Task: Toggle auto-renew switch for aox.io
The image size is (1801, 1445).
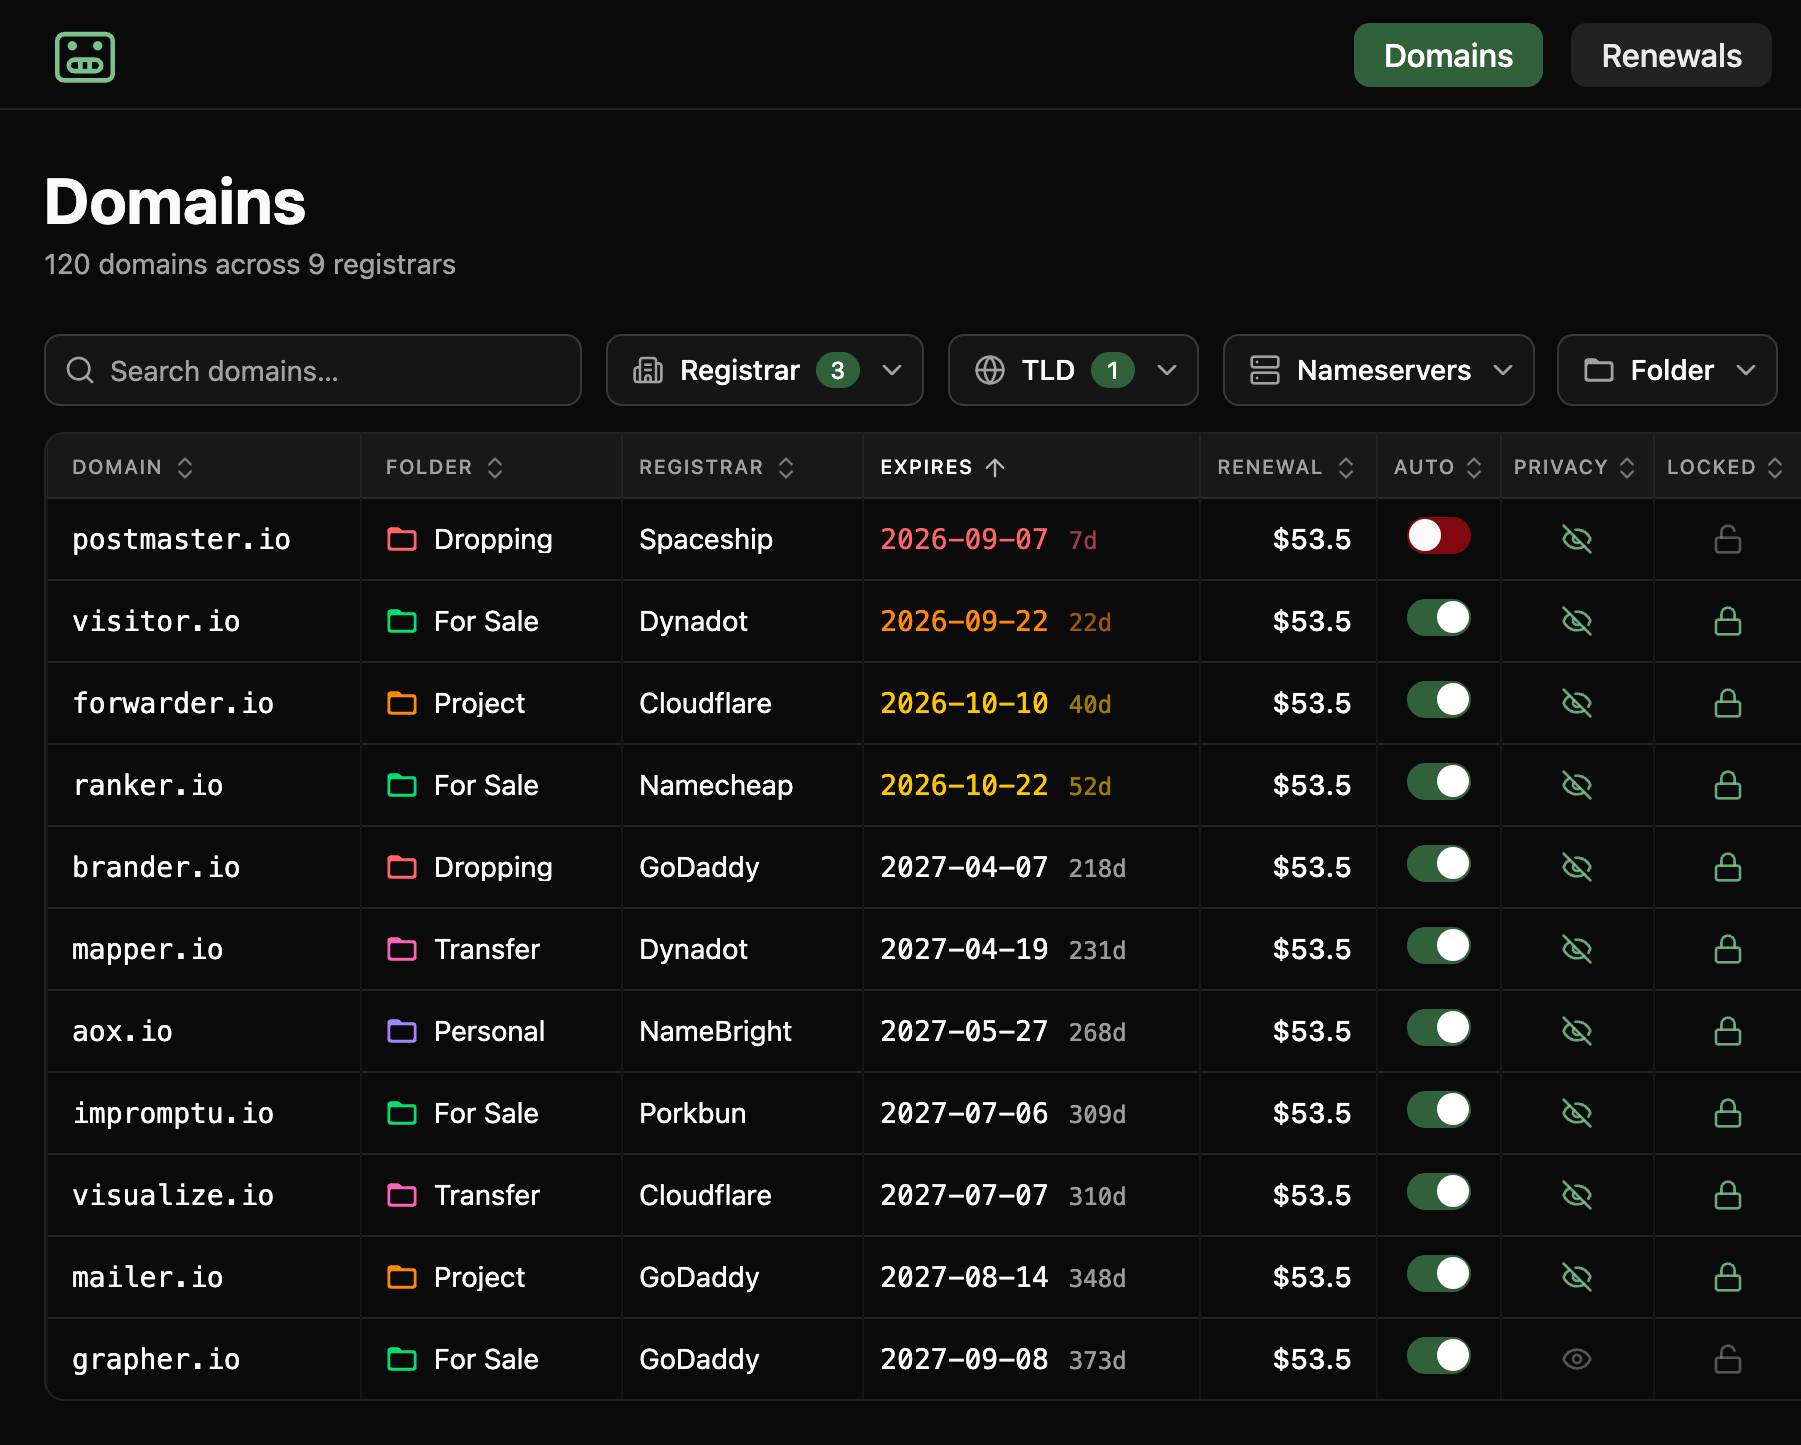Action: (1439, 1028)
